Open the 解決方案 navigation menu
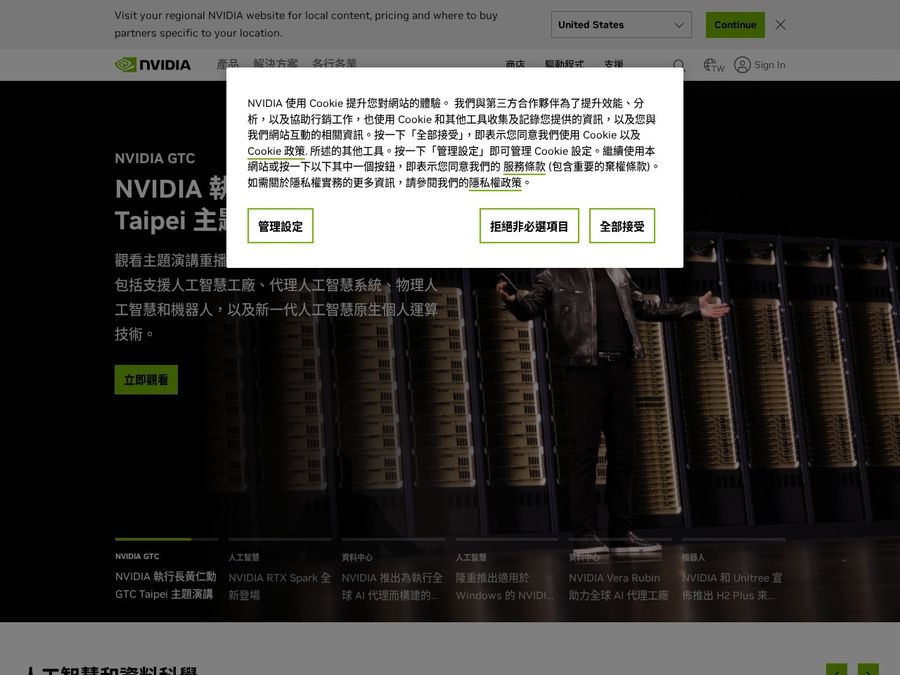 click(276, 64)
